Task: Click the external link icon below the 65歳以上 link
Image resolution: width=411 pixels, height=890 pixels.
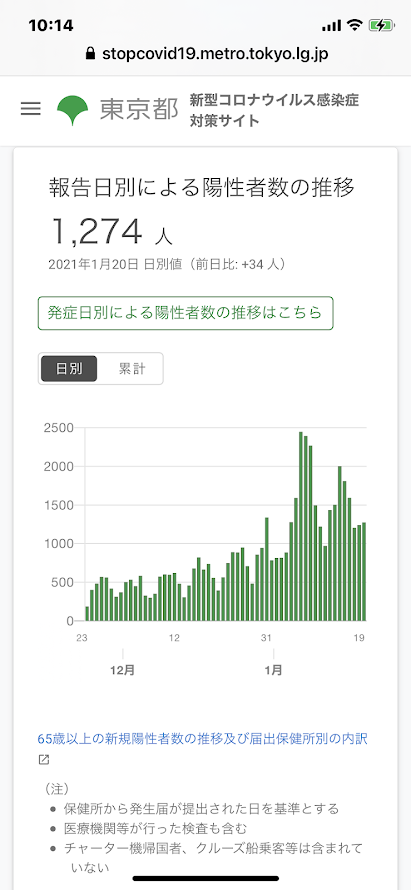Action: 44,759
